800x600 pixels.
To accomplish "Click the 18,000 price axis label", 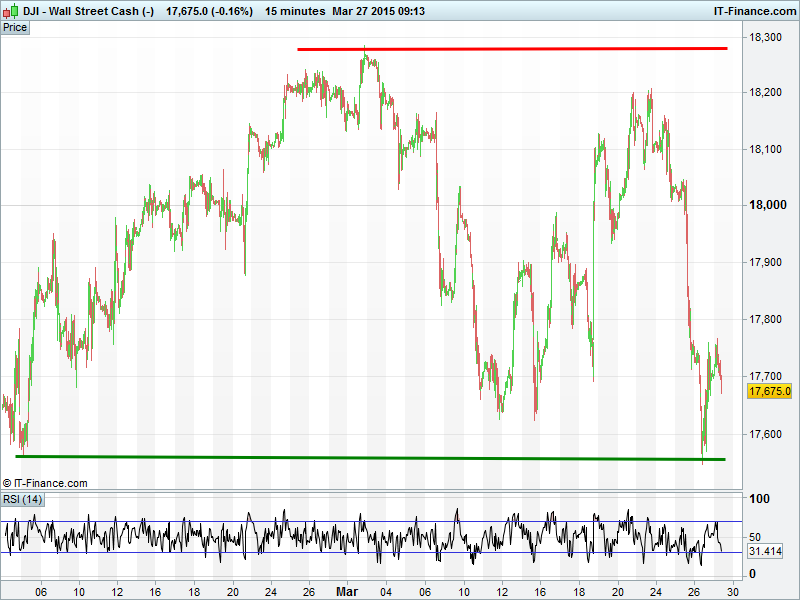I will (769, 206).
